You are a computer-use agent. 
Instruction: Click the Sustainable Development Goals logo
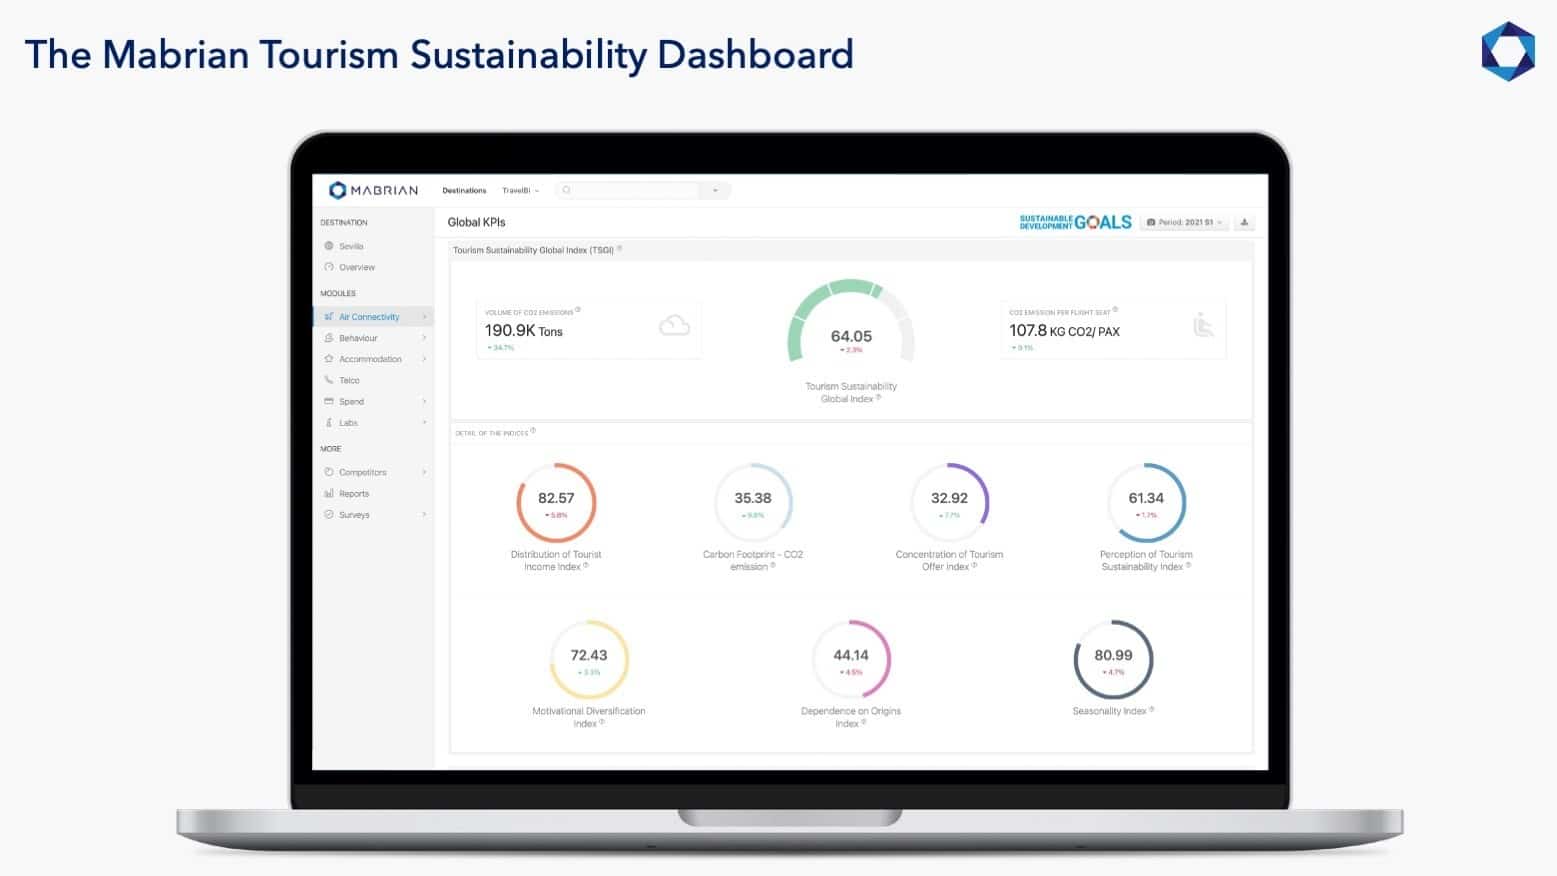1075,222
